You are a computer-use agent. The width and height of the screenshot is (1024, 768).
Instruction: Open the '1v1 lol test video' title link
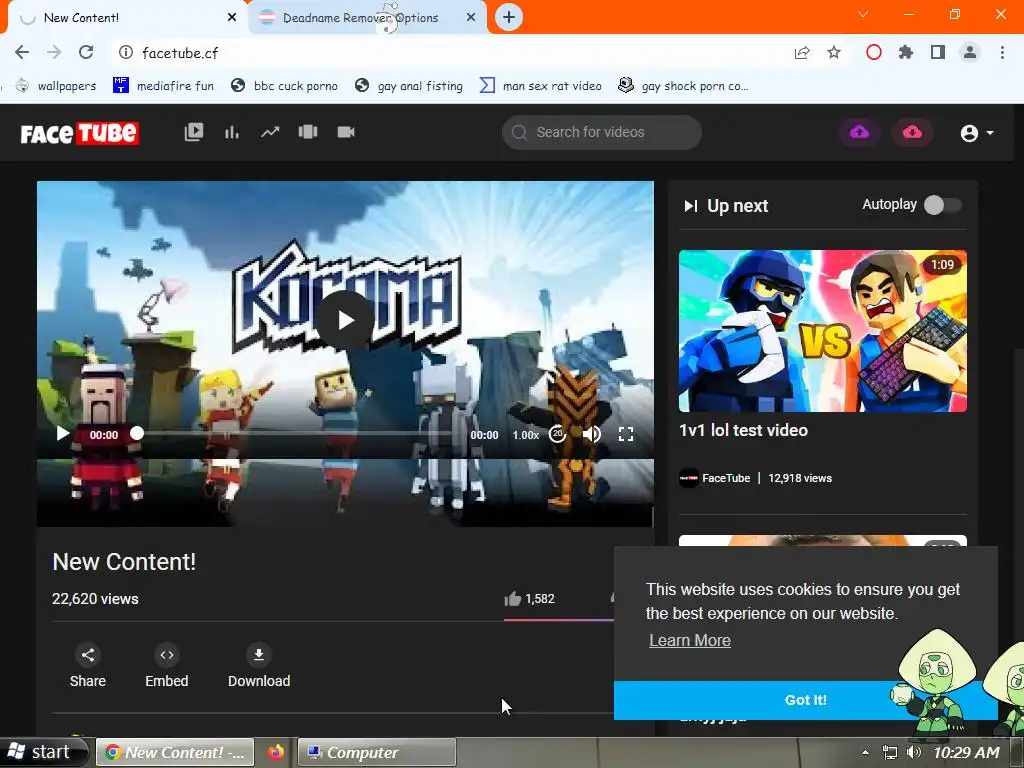coord(743,430)
